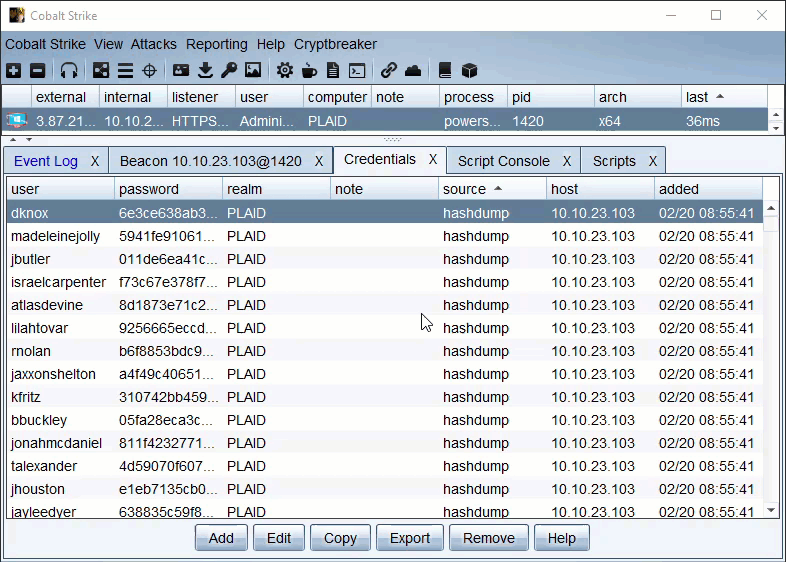786x562 pixels.
Task: Close the Beacon 10.10.23.103@1420 tab
Action: [319, 161]
